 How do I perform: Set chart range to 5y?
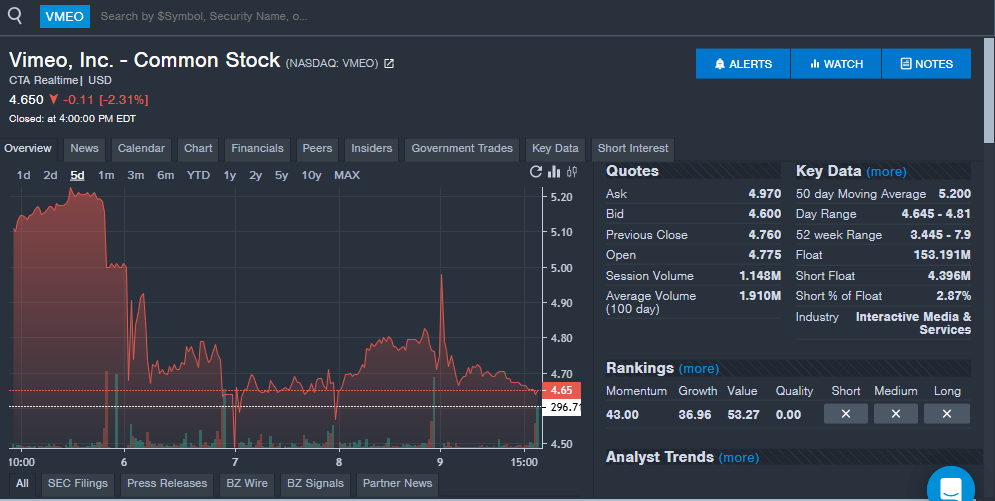point(282,175)
